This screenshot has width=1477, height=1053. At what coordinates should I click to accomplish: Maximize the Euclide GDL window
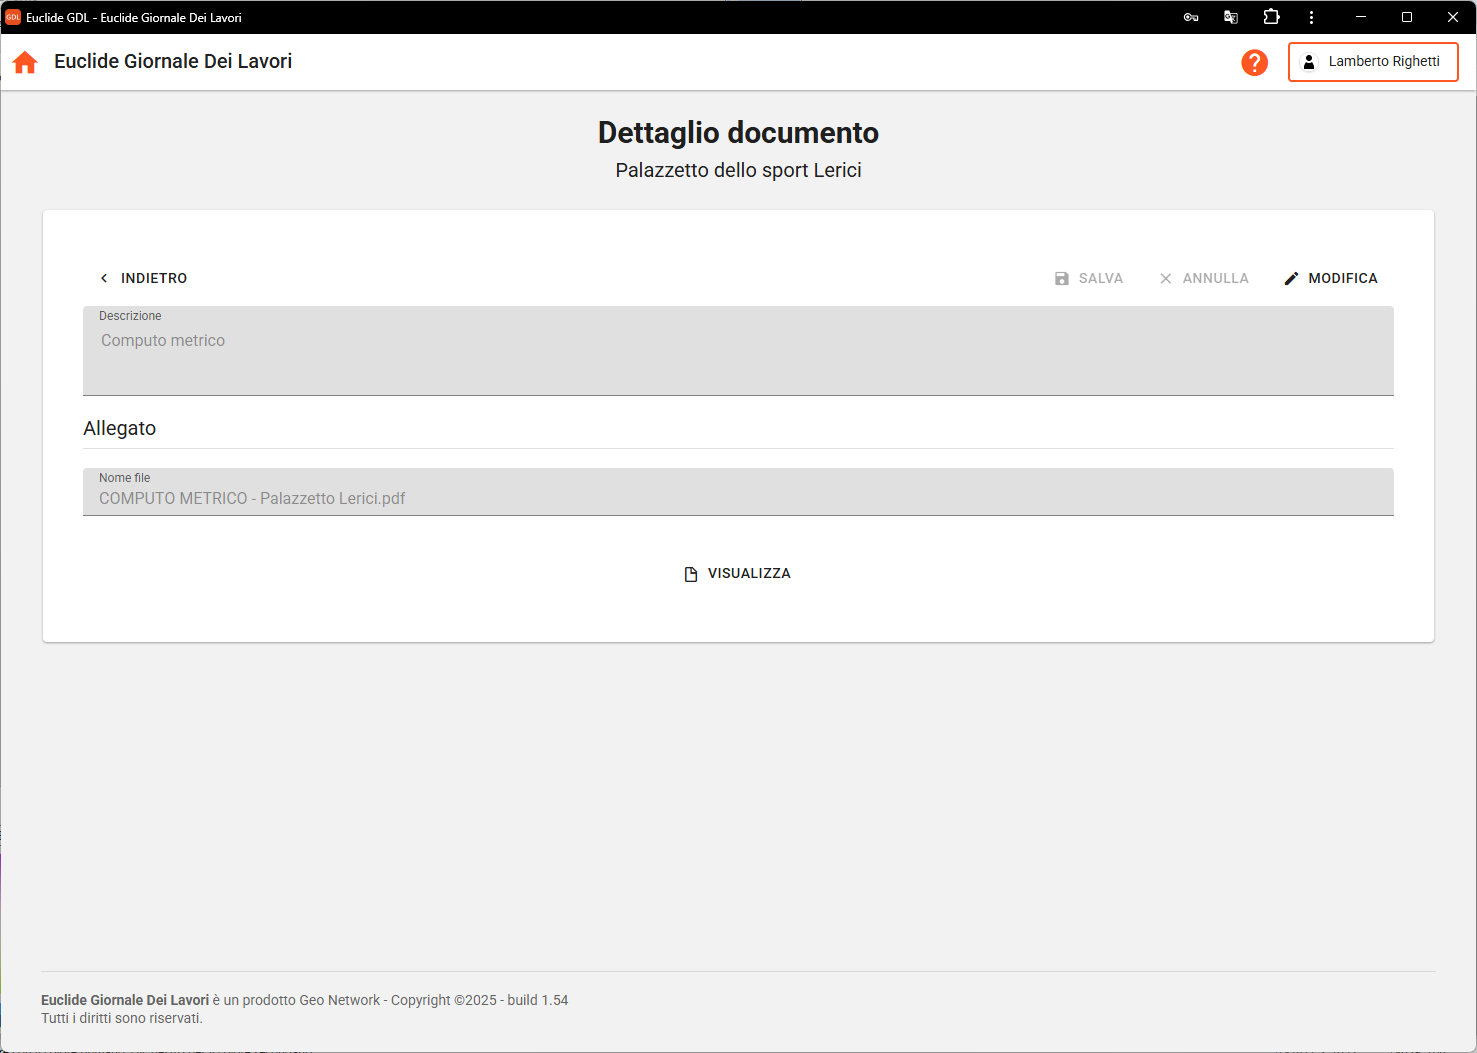(1407, 17)
